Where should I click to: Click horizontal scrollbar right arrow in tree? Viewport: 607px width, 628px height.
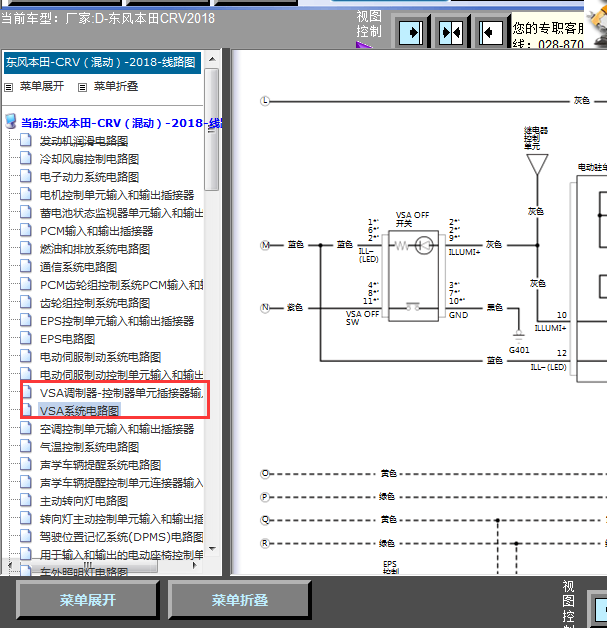pyautogui.click(x=195, y=566)
